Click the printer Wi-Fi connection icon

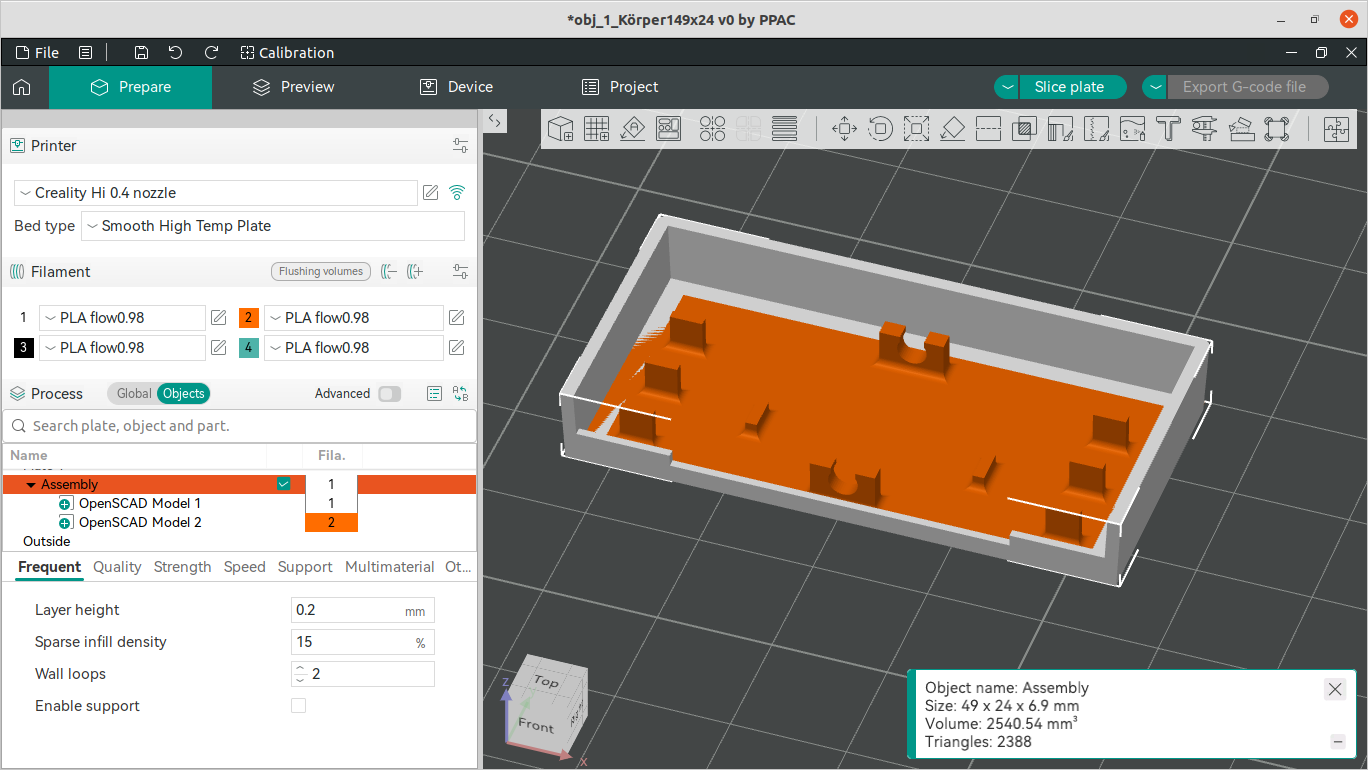457,193
